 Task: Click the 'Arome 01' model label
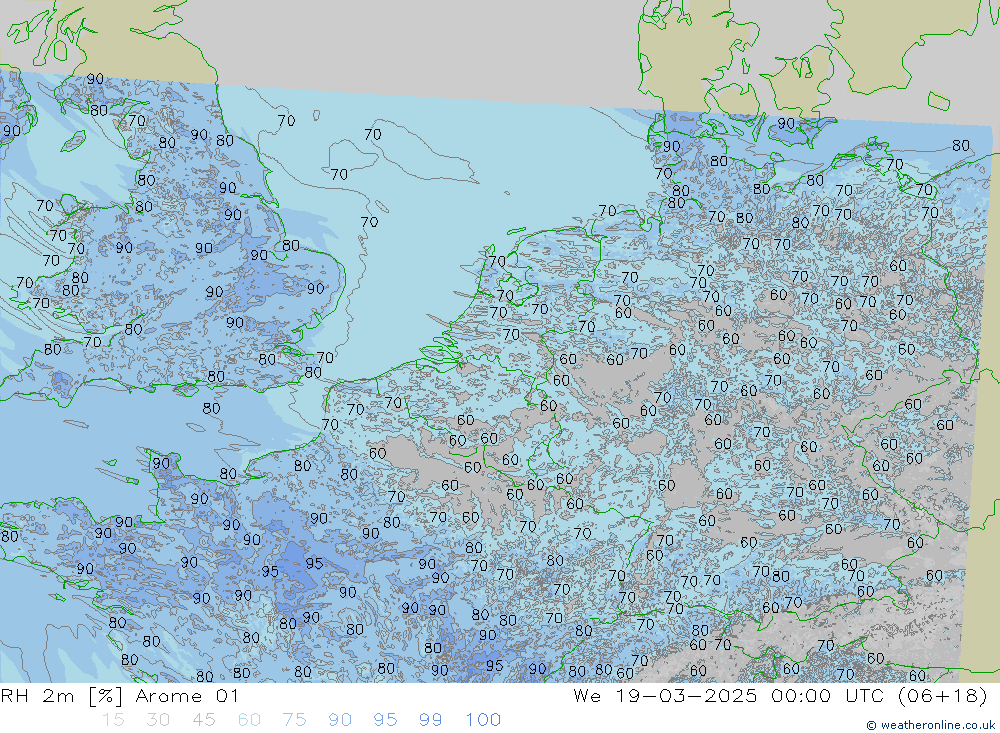187,696
